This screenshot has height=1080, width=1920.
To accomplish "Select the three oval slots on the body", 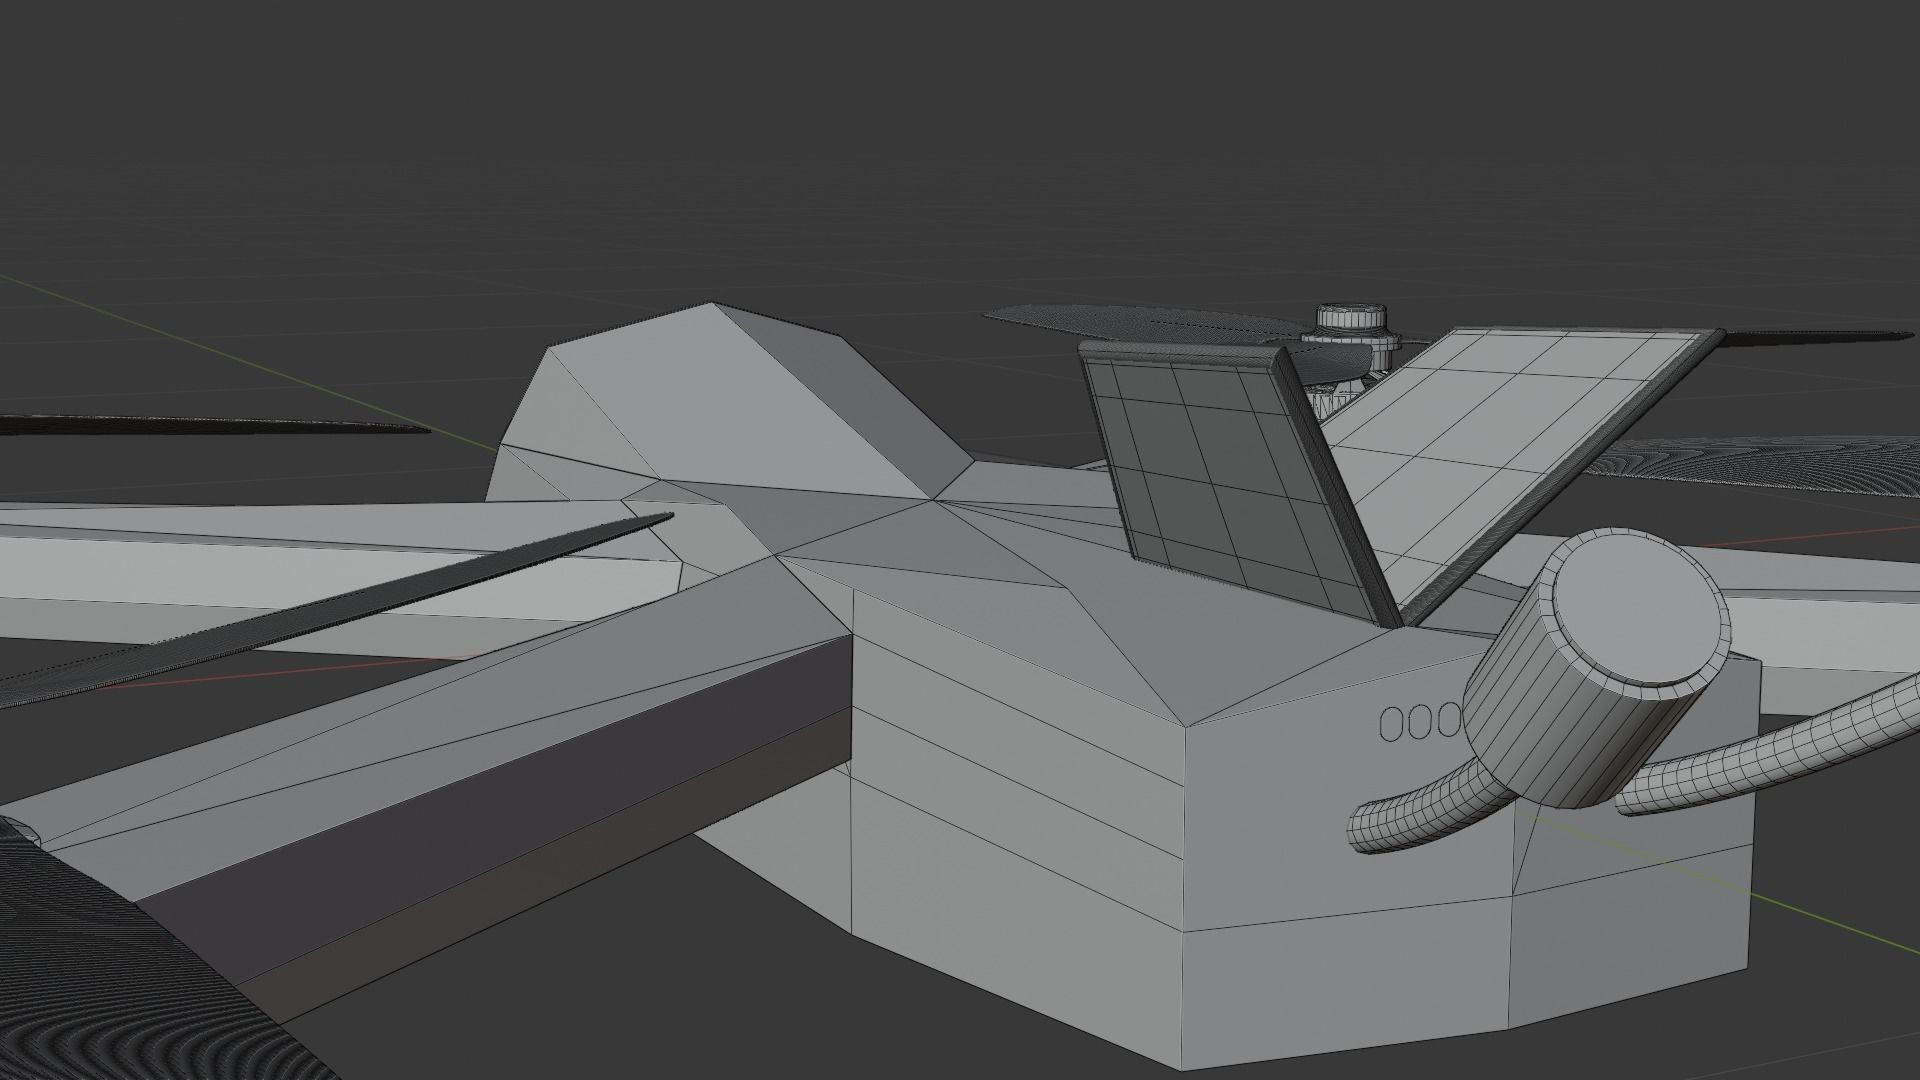I will pos(1422,722).
